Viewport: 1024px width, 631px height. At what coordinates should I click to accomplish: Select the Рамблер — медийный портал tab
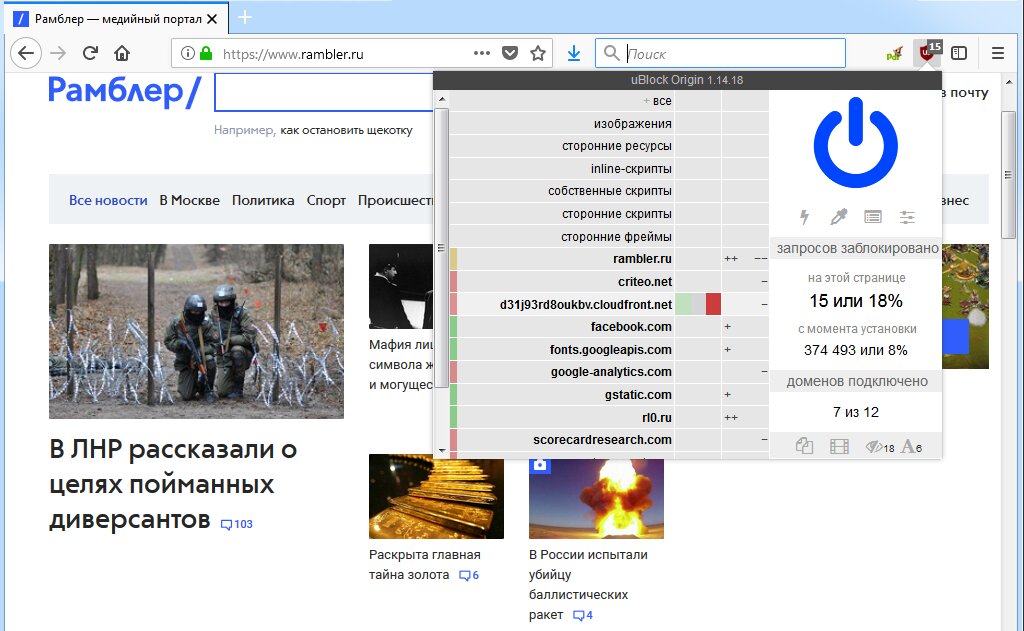point(117,18)
